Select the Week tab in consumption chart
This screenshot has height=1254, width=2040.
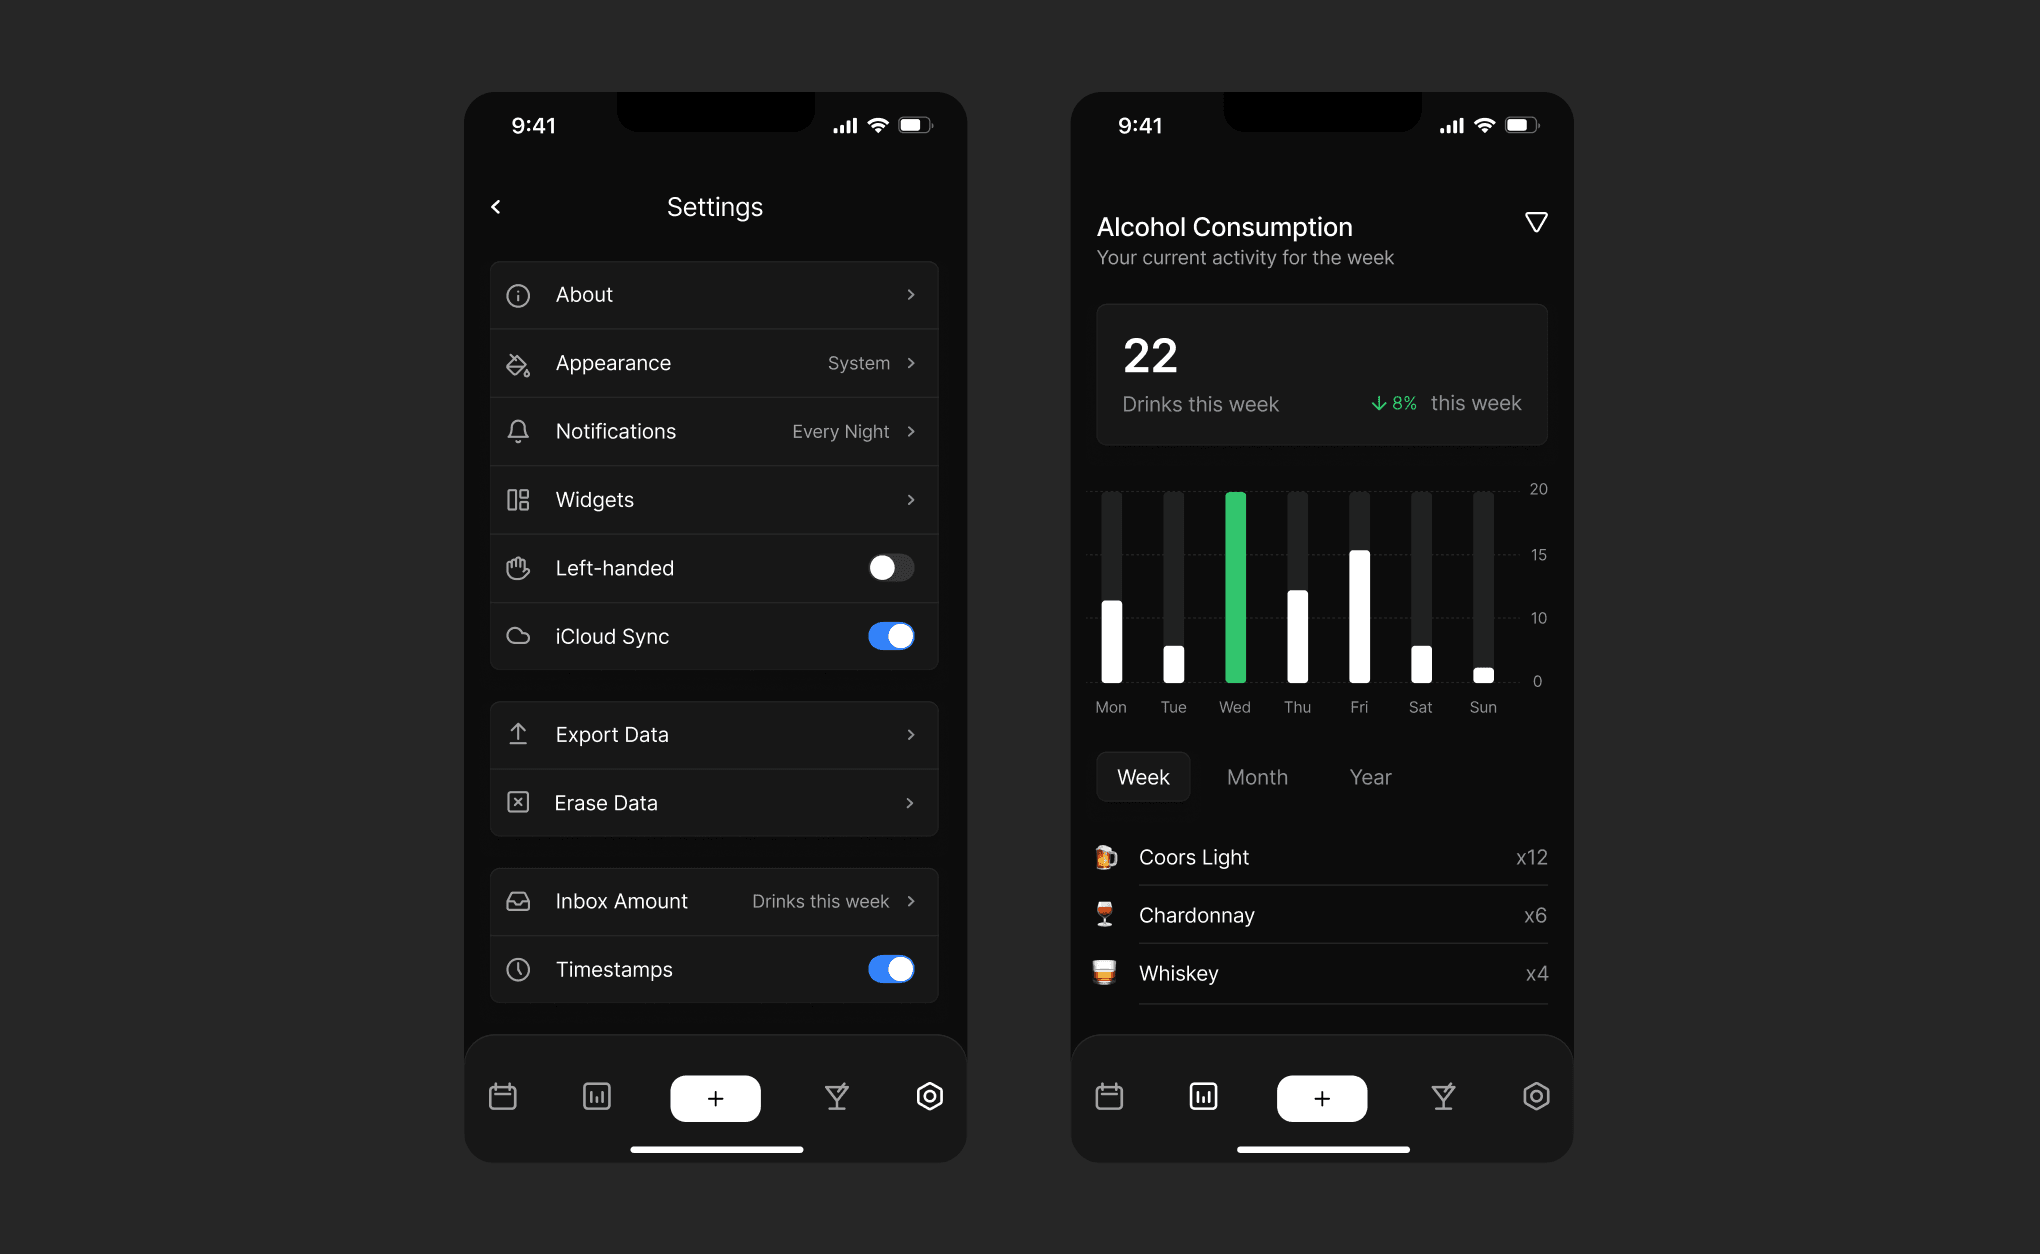1142,776
